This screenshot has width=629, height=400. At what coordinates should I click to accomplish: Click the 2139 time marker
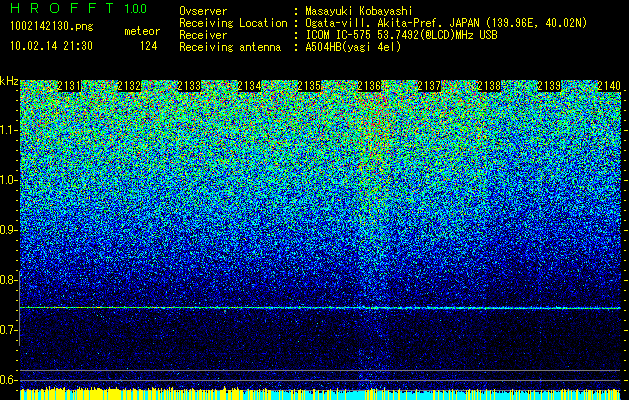click(549, 86)
